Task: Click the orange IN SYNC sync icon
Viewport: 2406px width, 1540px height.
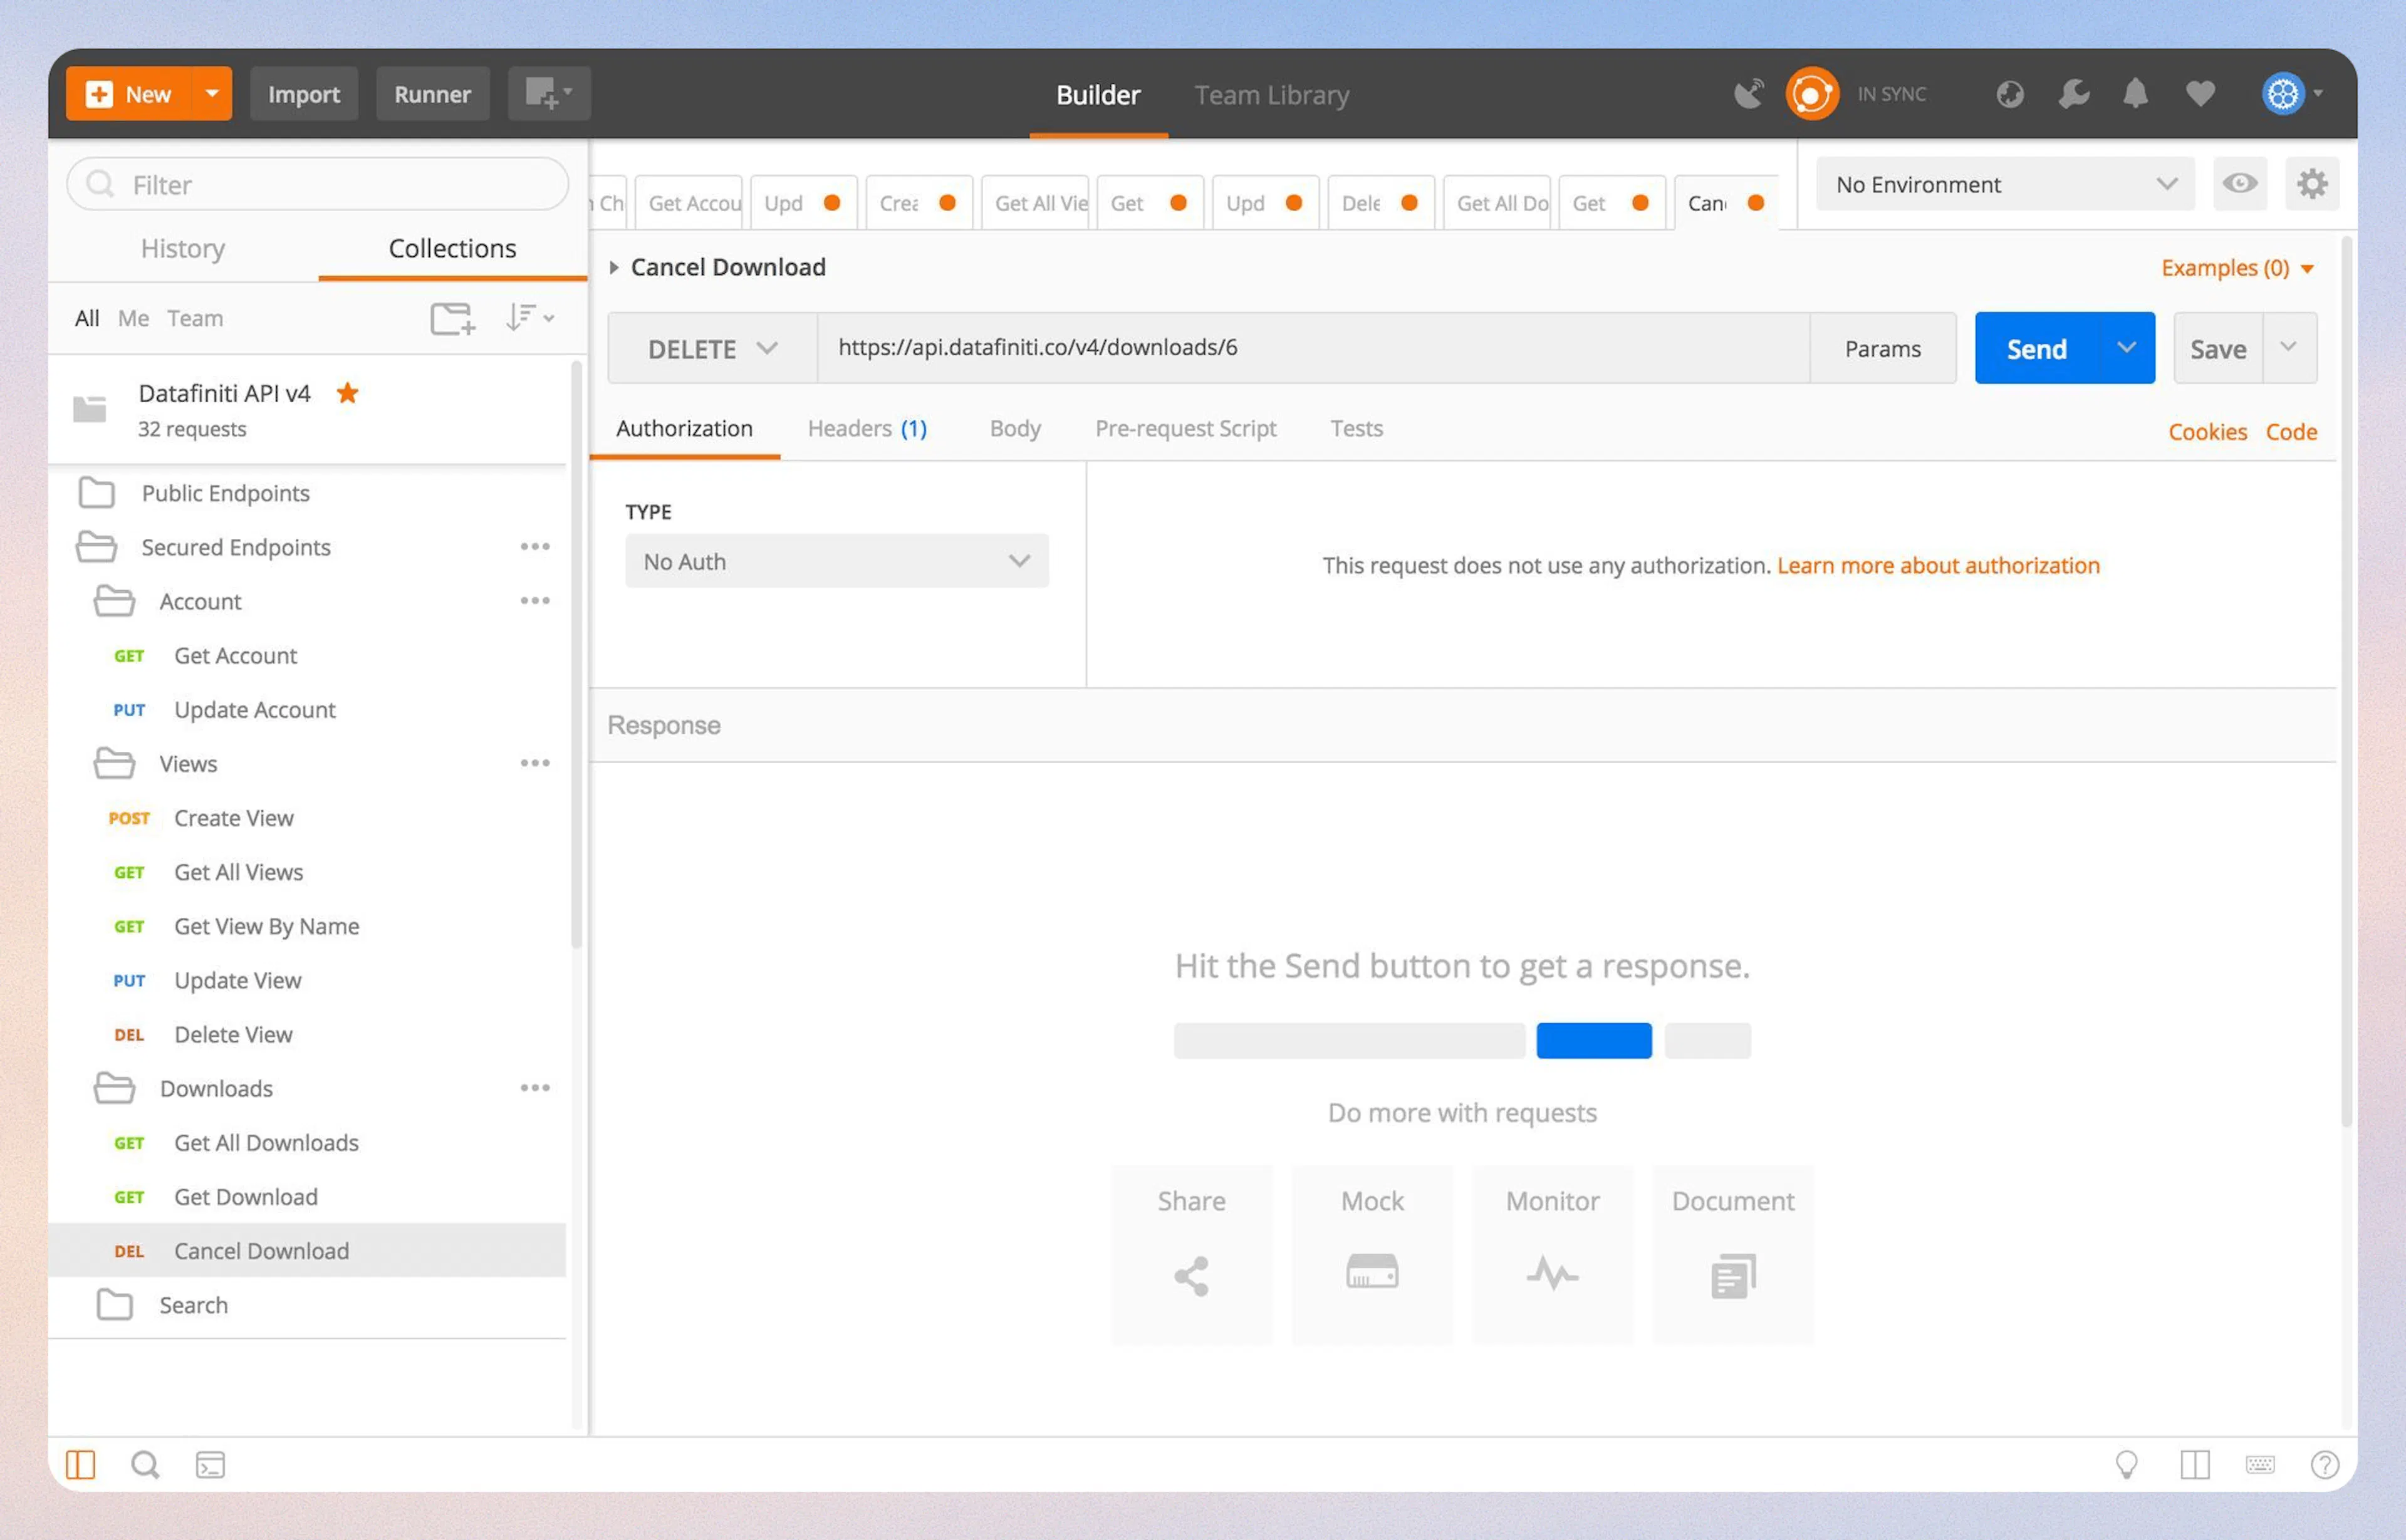Action: click(1812, 93)
